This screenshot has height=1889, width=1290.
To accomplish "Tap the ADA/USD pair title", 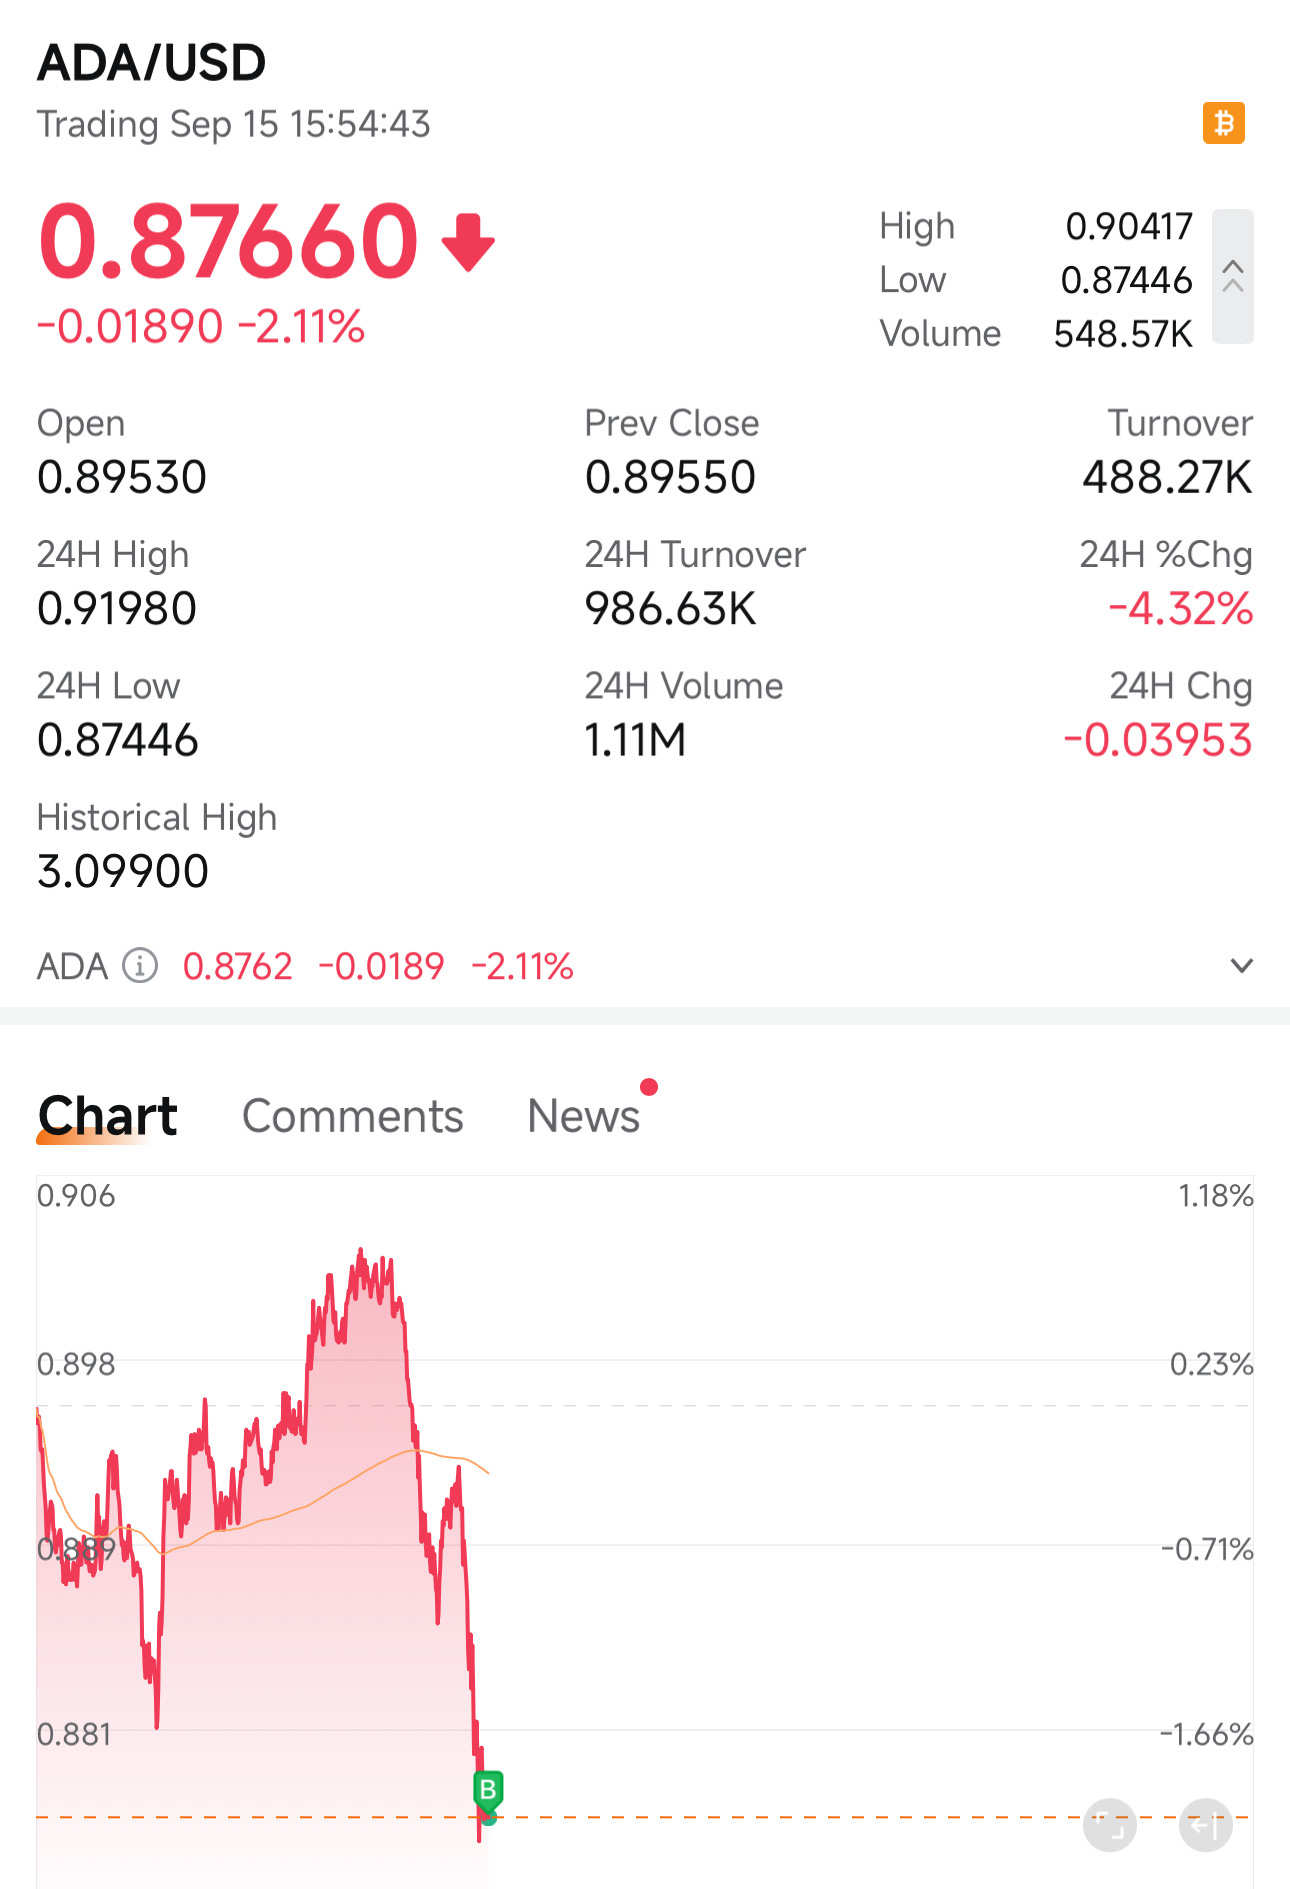I will pyautogui.click(x=152, y=63).
